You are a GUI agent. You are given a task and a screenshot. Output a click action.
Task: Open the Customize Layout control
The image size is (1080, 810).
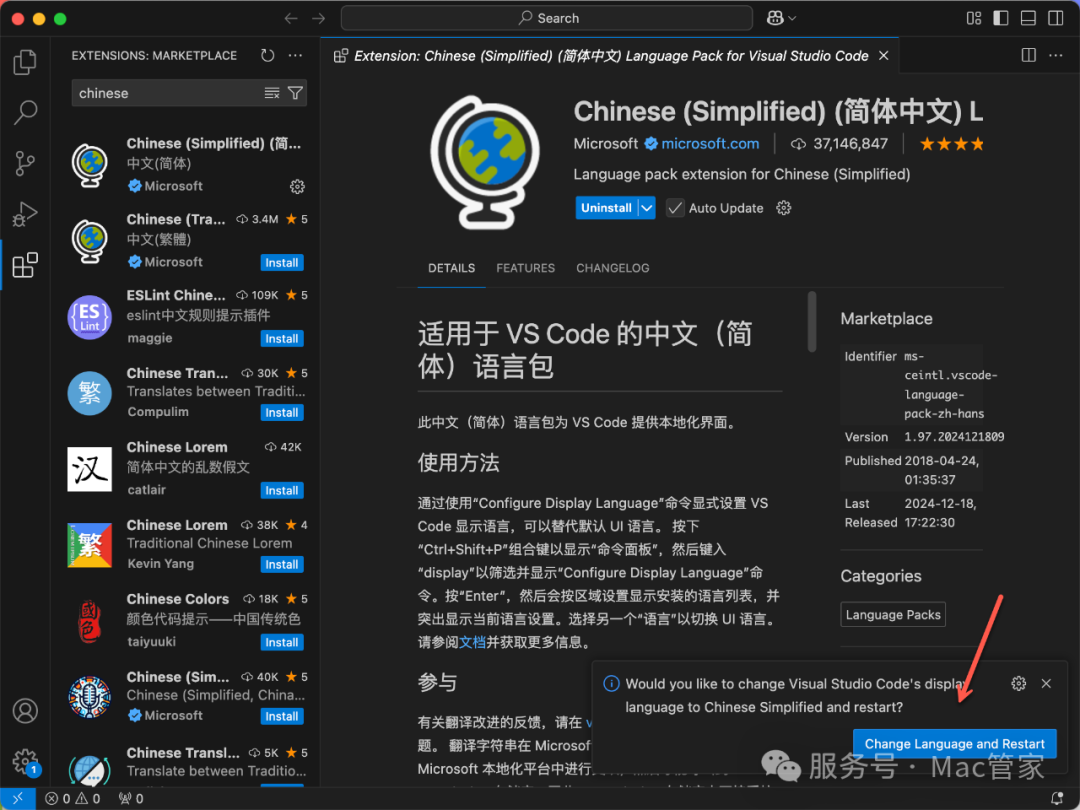click(x=974, y=18)
